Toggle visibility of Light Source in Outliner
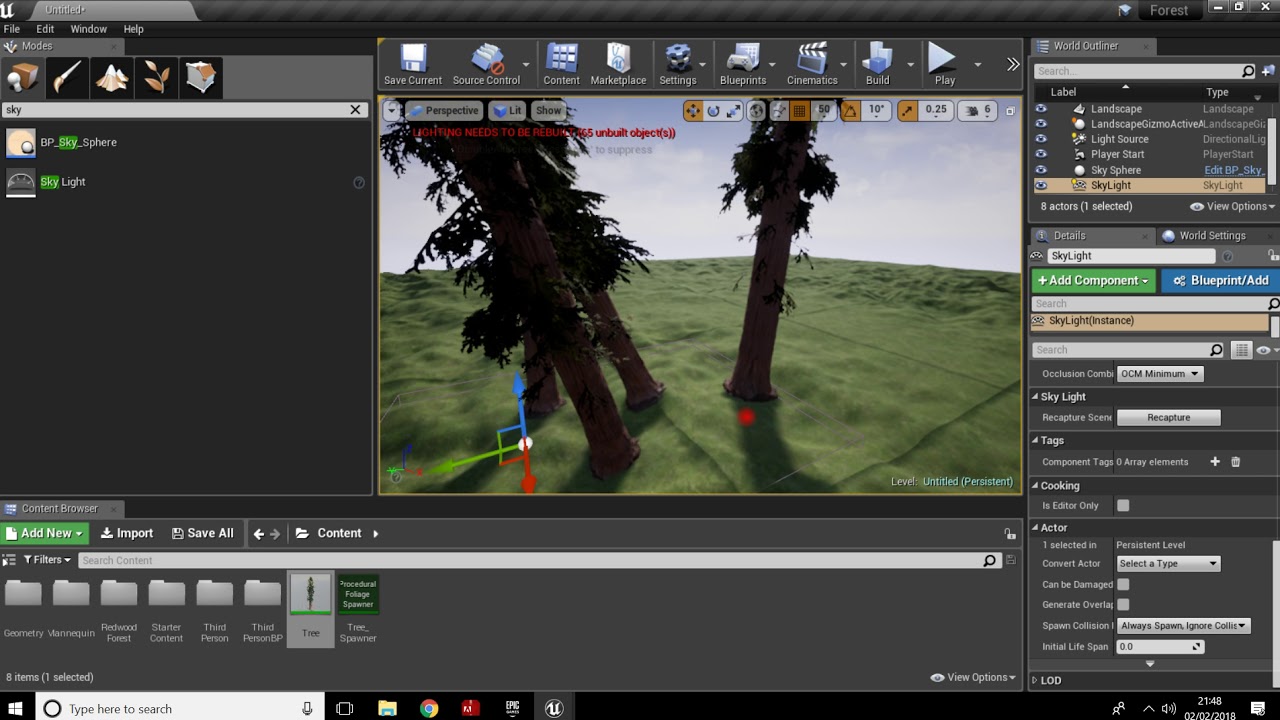The height and width of the screenshot is (720, 1280). (x=1041, y=139)
